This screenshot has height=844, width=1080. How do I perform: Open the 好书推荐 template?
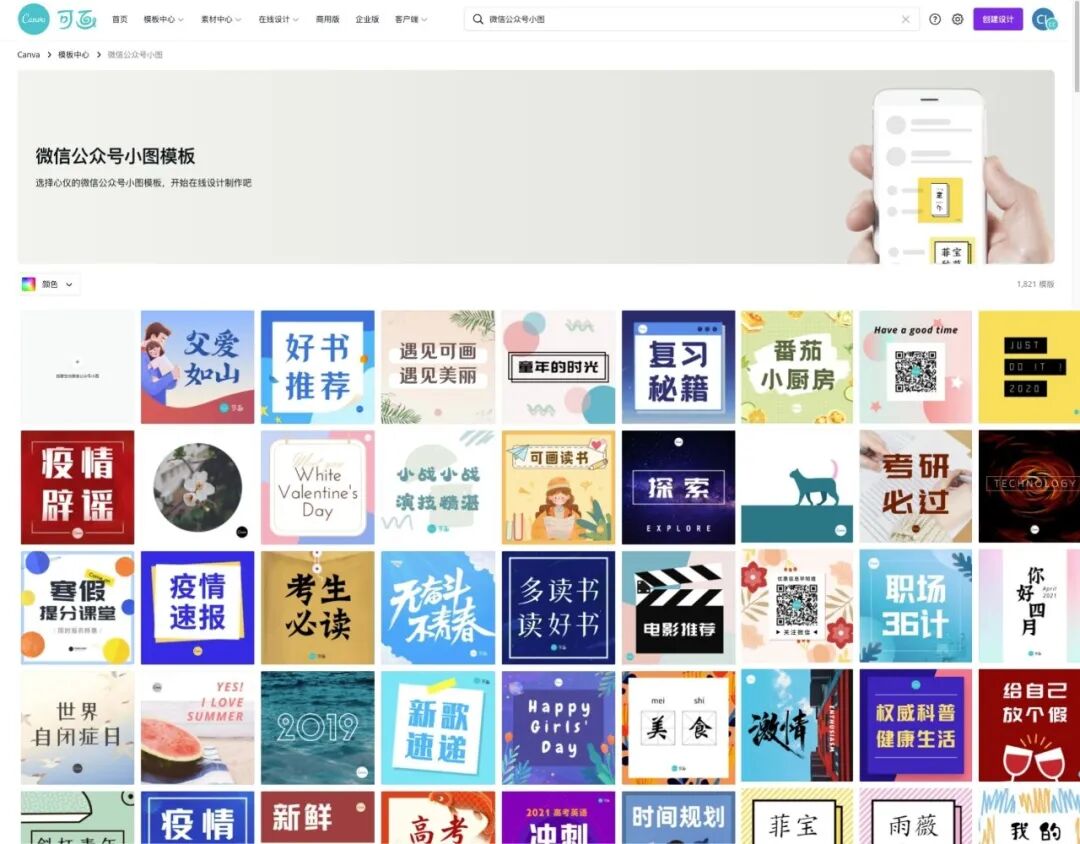318,367
